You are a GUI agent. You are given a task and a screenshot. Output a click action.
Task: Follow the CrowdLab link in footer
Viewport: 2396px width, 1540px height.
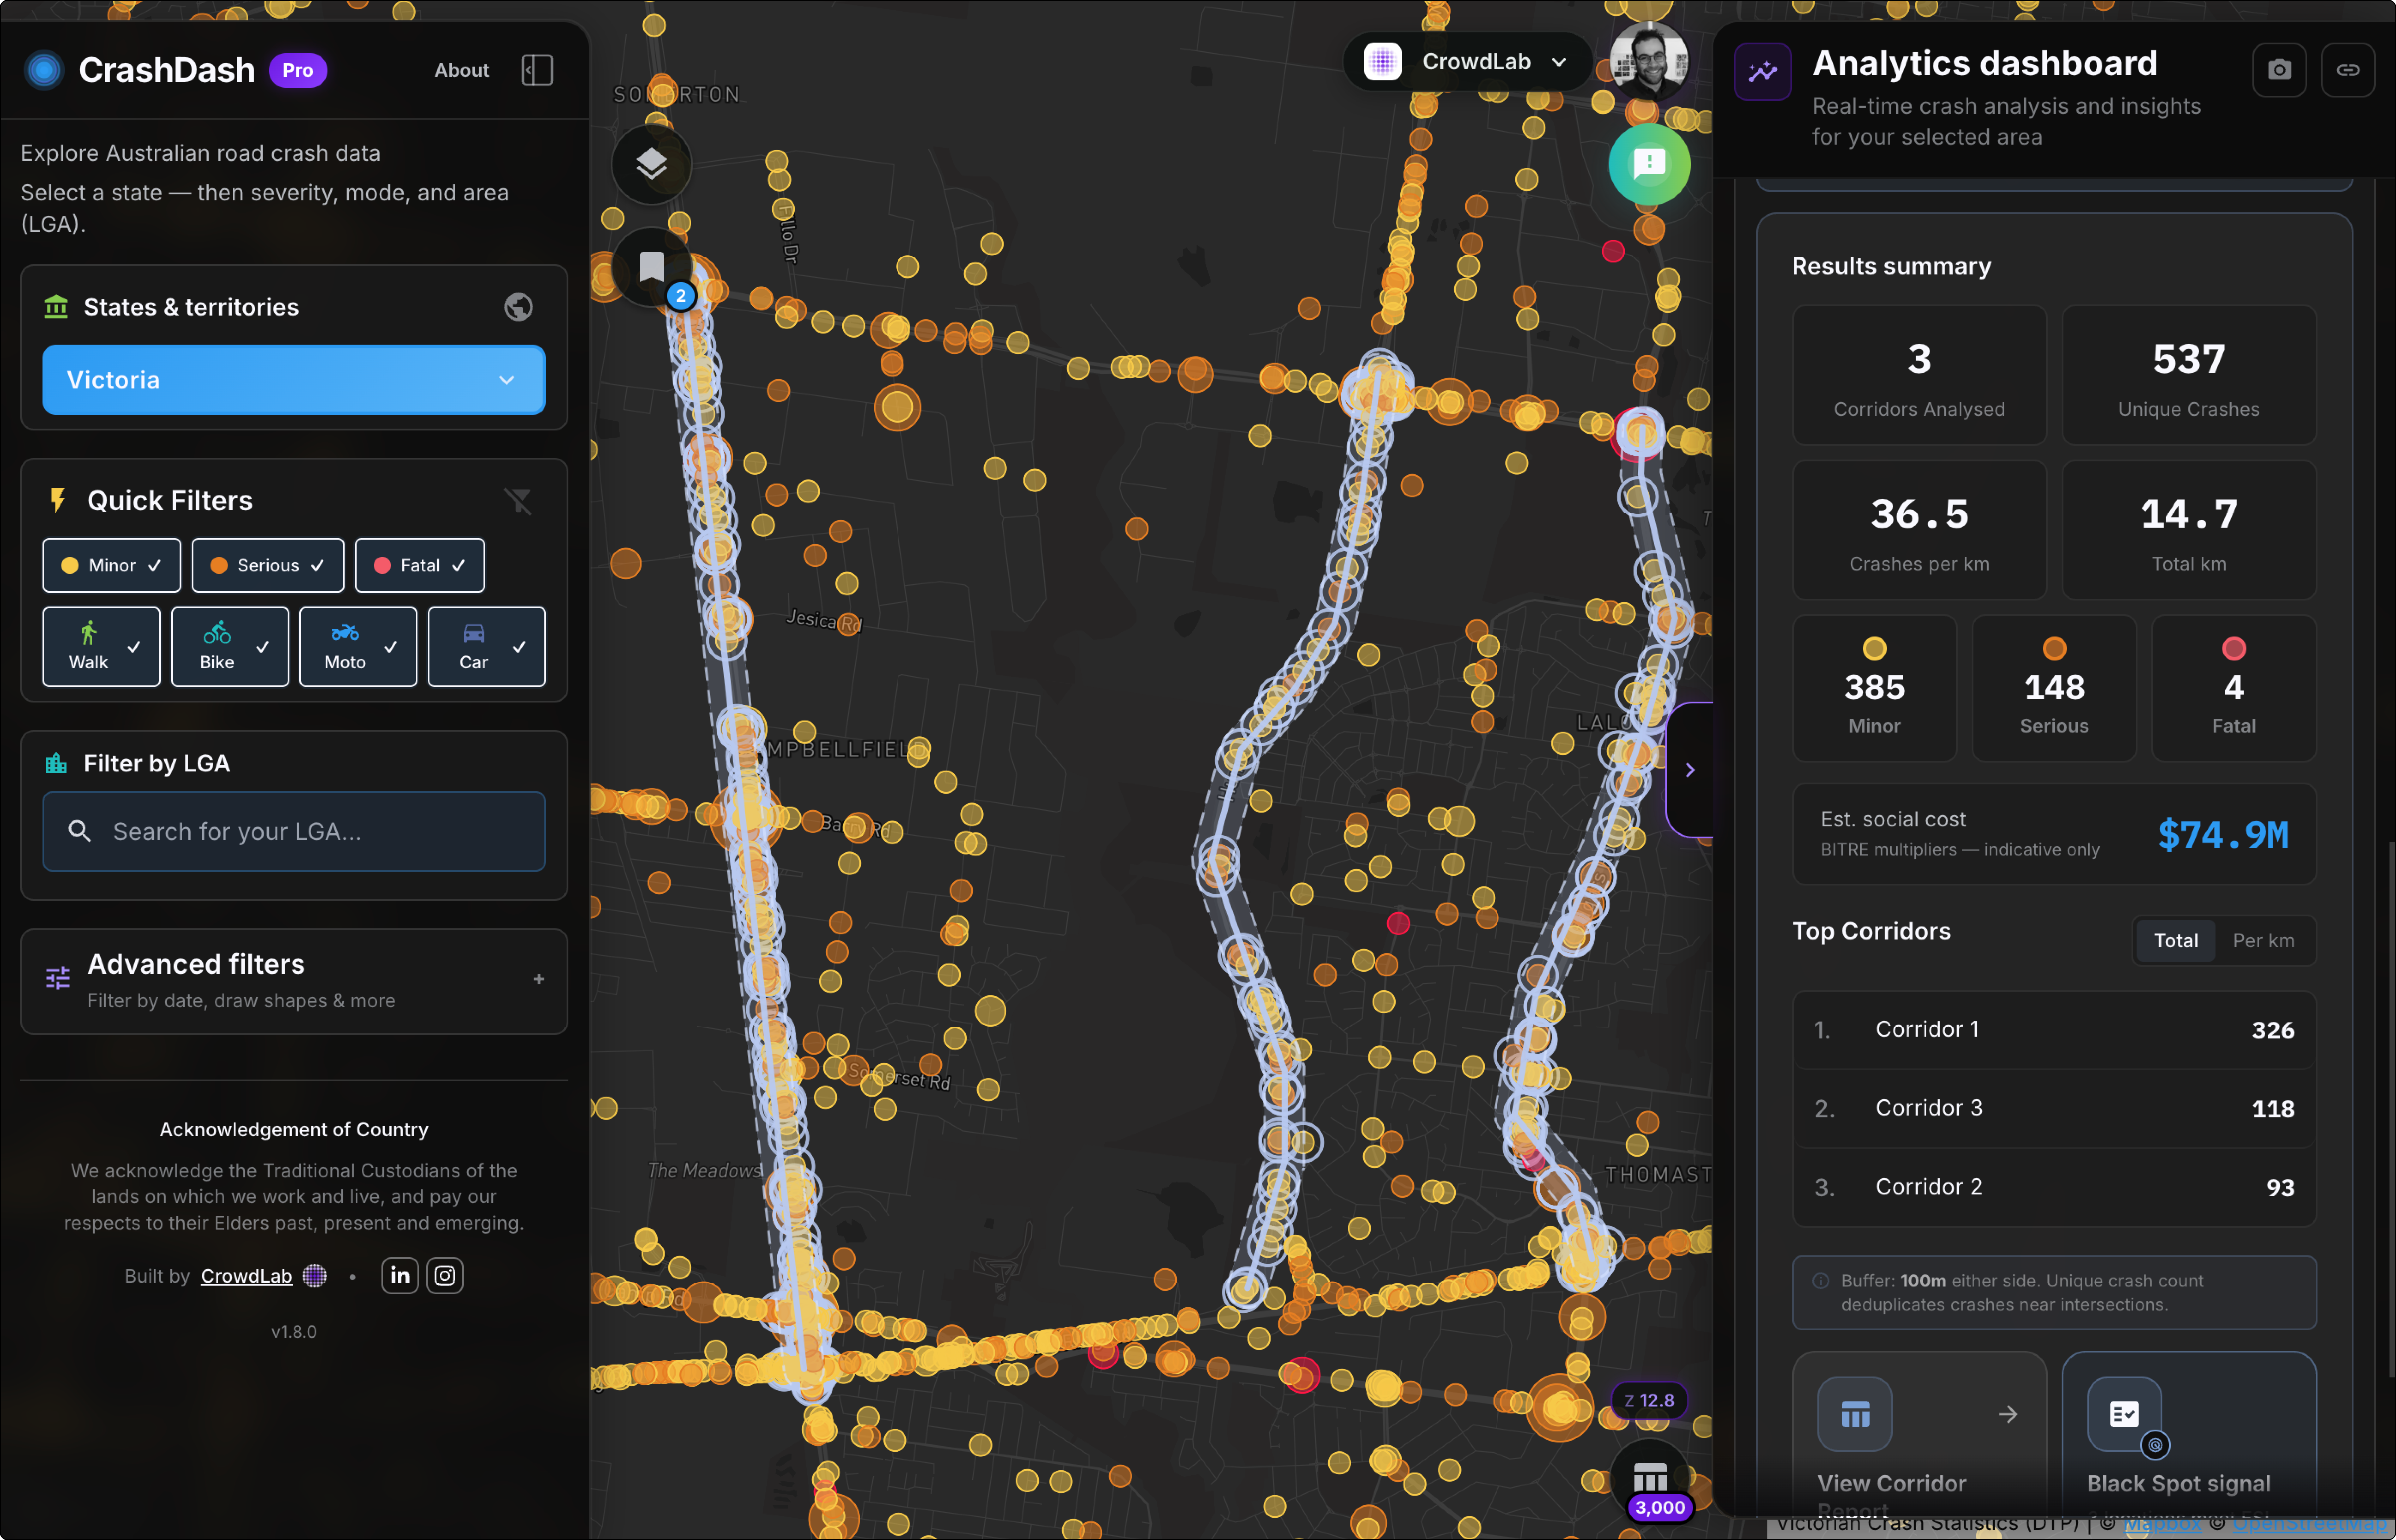(246, 1275)
